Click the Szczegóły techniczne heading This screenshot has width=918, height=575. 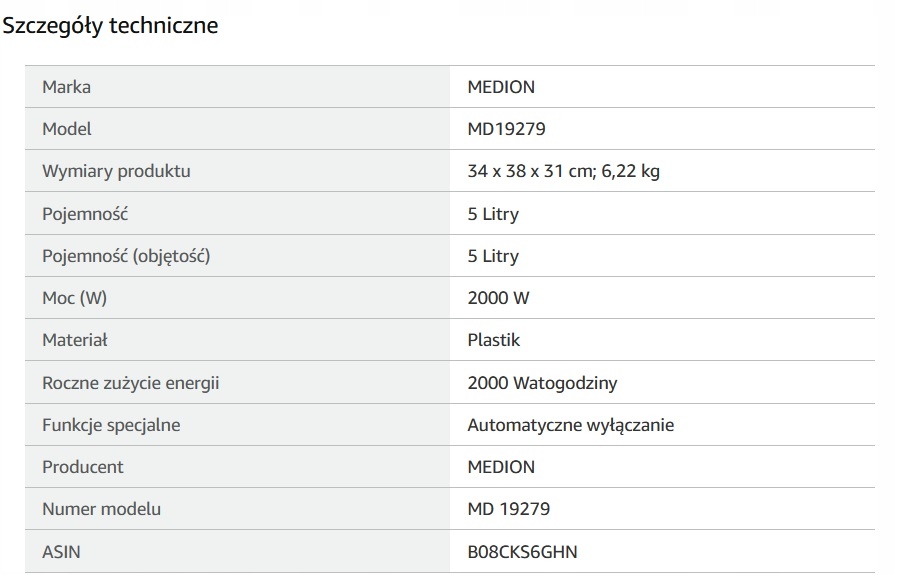pos(110,26)
